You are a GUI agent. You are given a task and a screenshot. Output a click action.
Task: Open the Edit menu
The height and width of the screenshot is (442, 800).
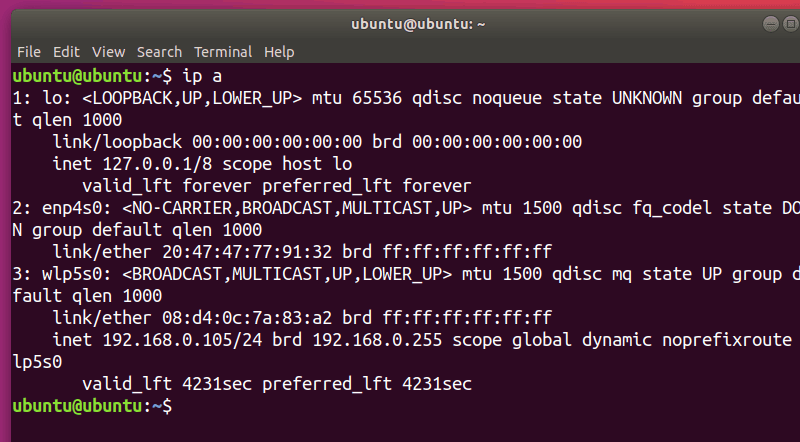[x=66, y=51]
